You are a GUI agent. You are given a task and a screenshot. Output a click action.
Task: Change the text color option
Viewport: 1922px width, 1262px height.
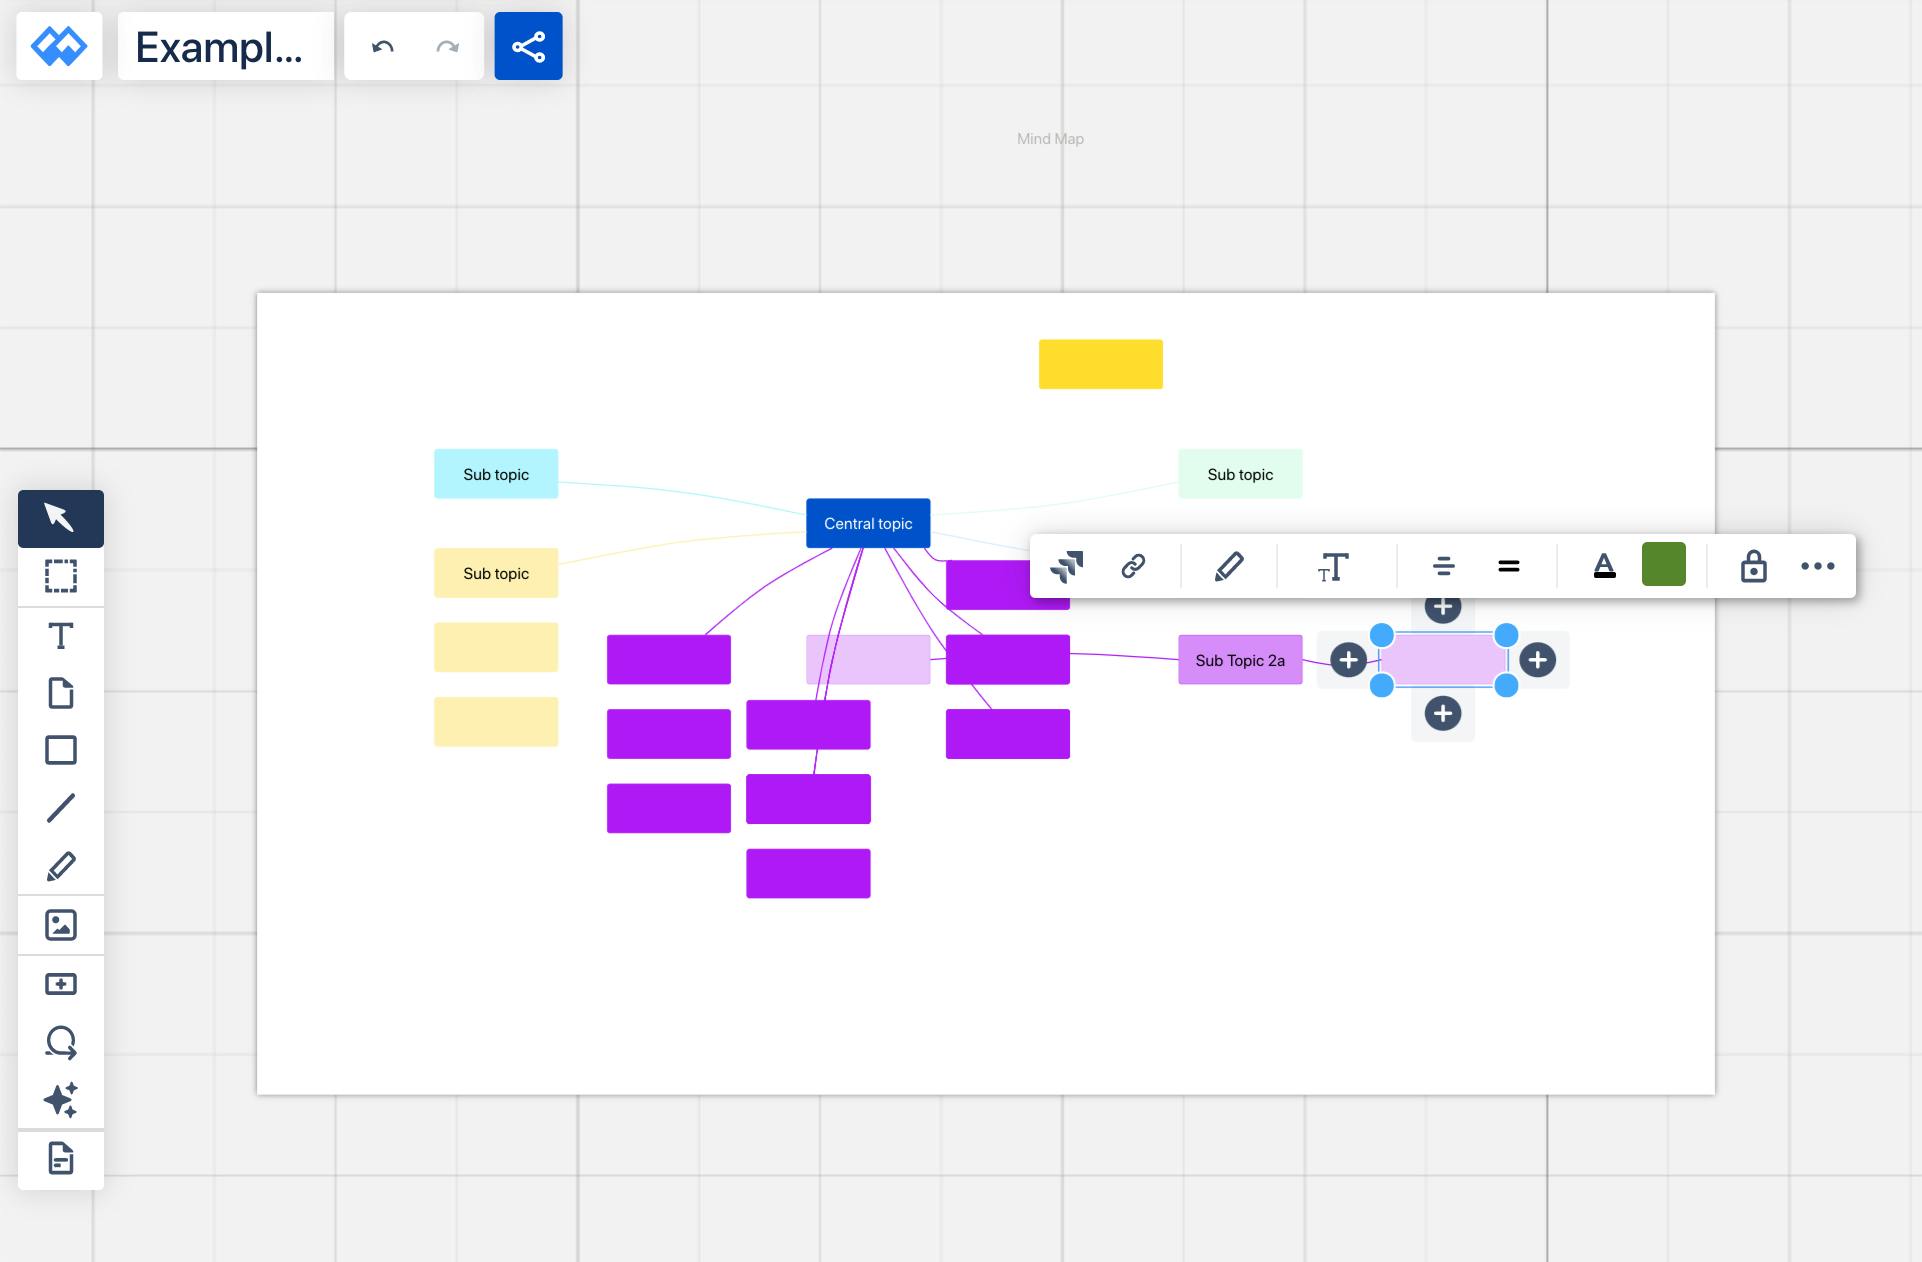click(x=1604, y=566)
